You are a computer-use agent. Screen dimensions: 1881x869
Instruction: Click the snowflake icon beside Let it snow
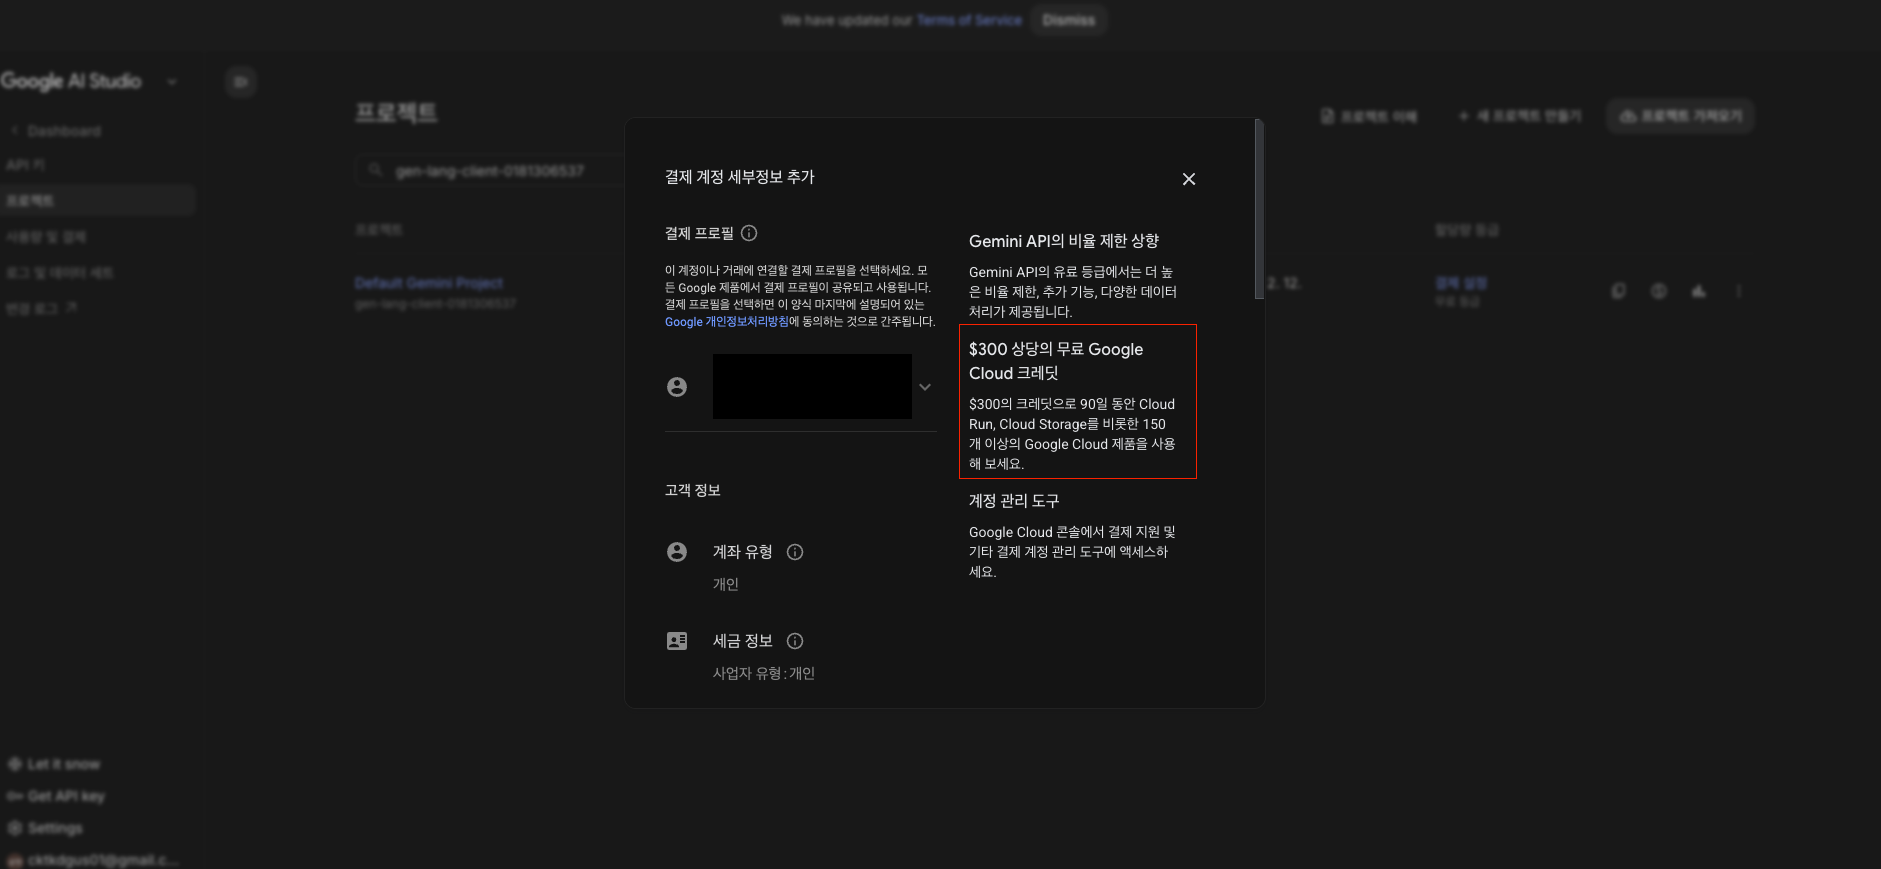14,764
